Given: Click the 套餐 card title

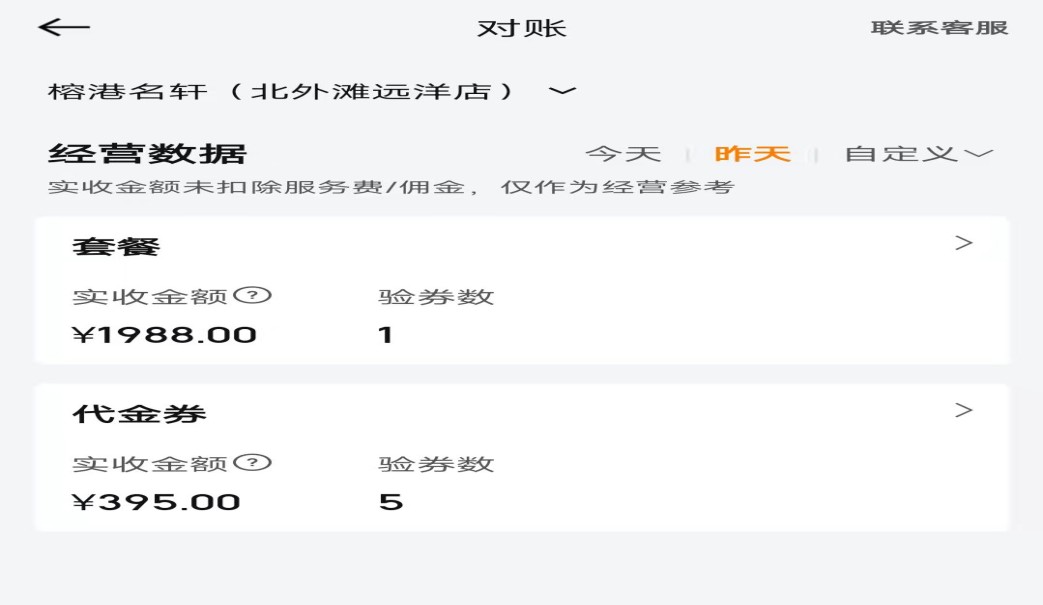Looking at the screenshot, I should pos(116,247).
